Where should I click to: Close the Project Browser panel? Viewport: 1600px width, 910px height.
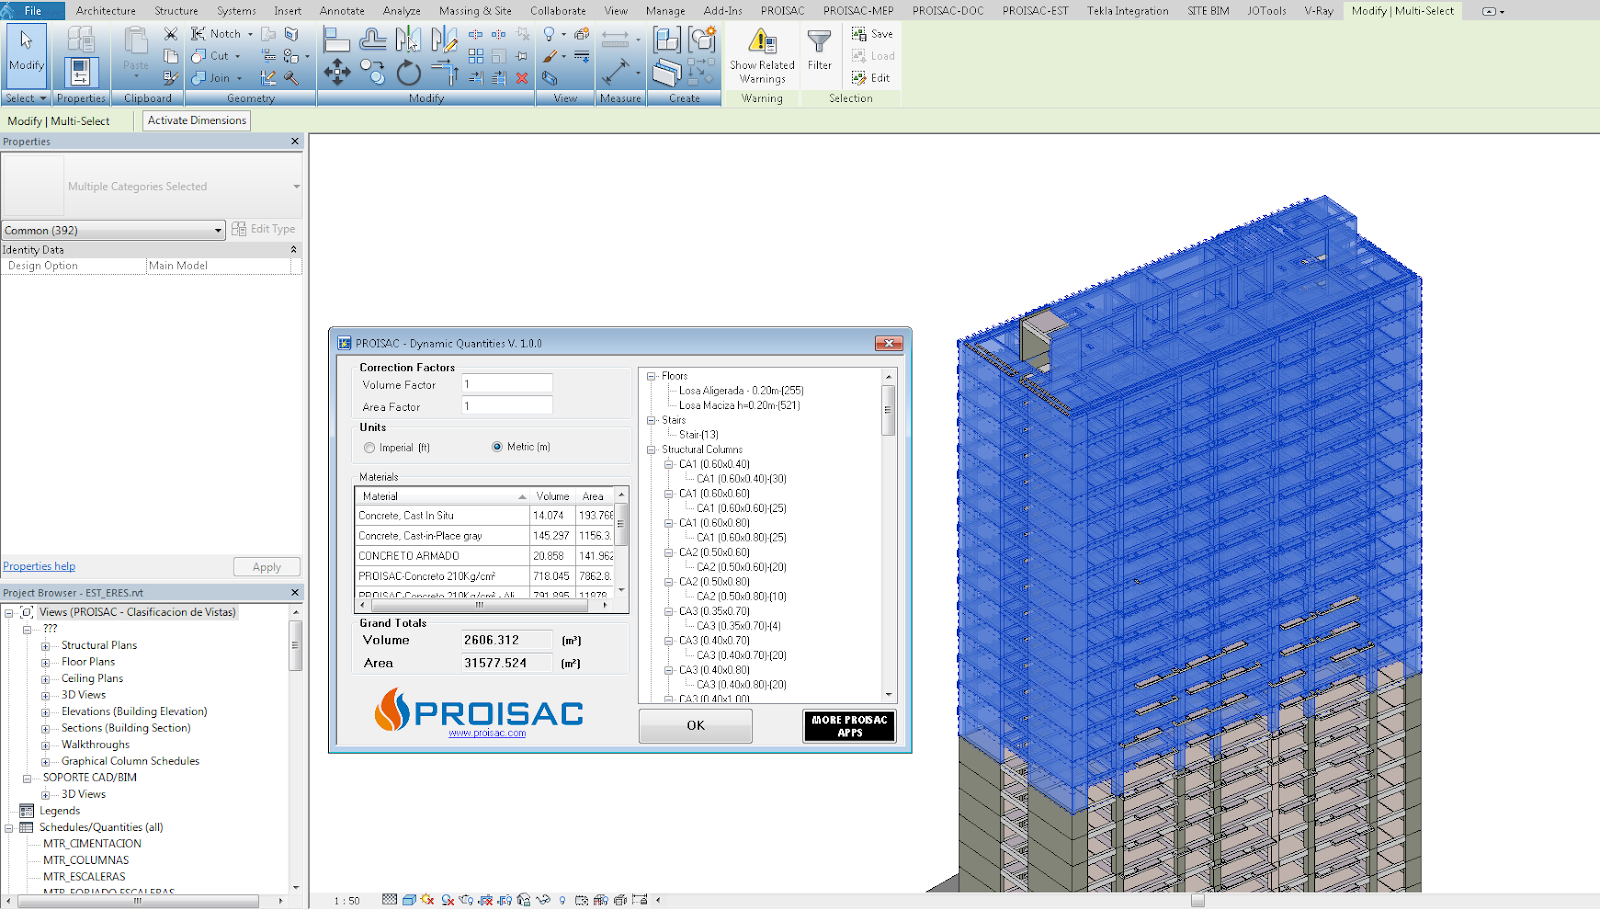[x=295, y=593]
